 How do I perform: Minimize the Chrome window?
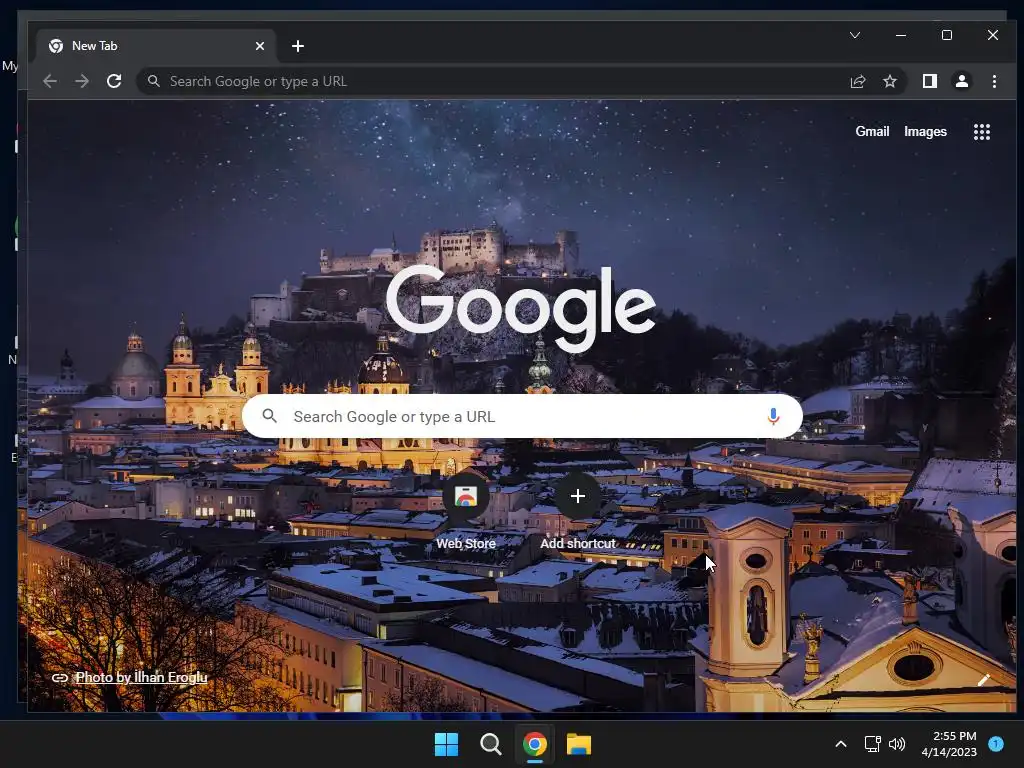tap(901, 35)
